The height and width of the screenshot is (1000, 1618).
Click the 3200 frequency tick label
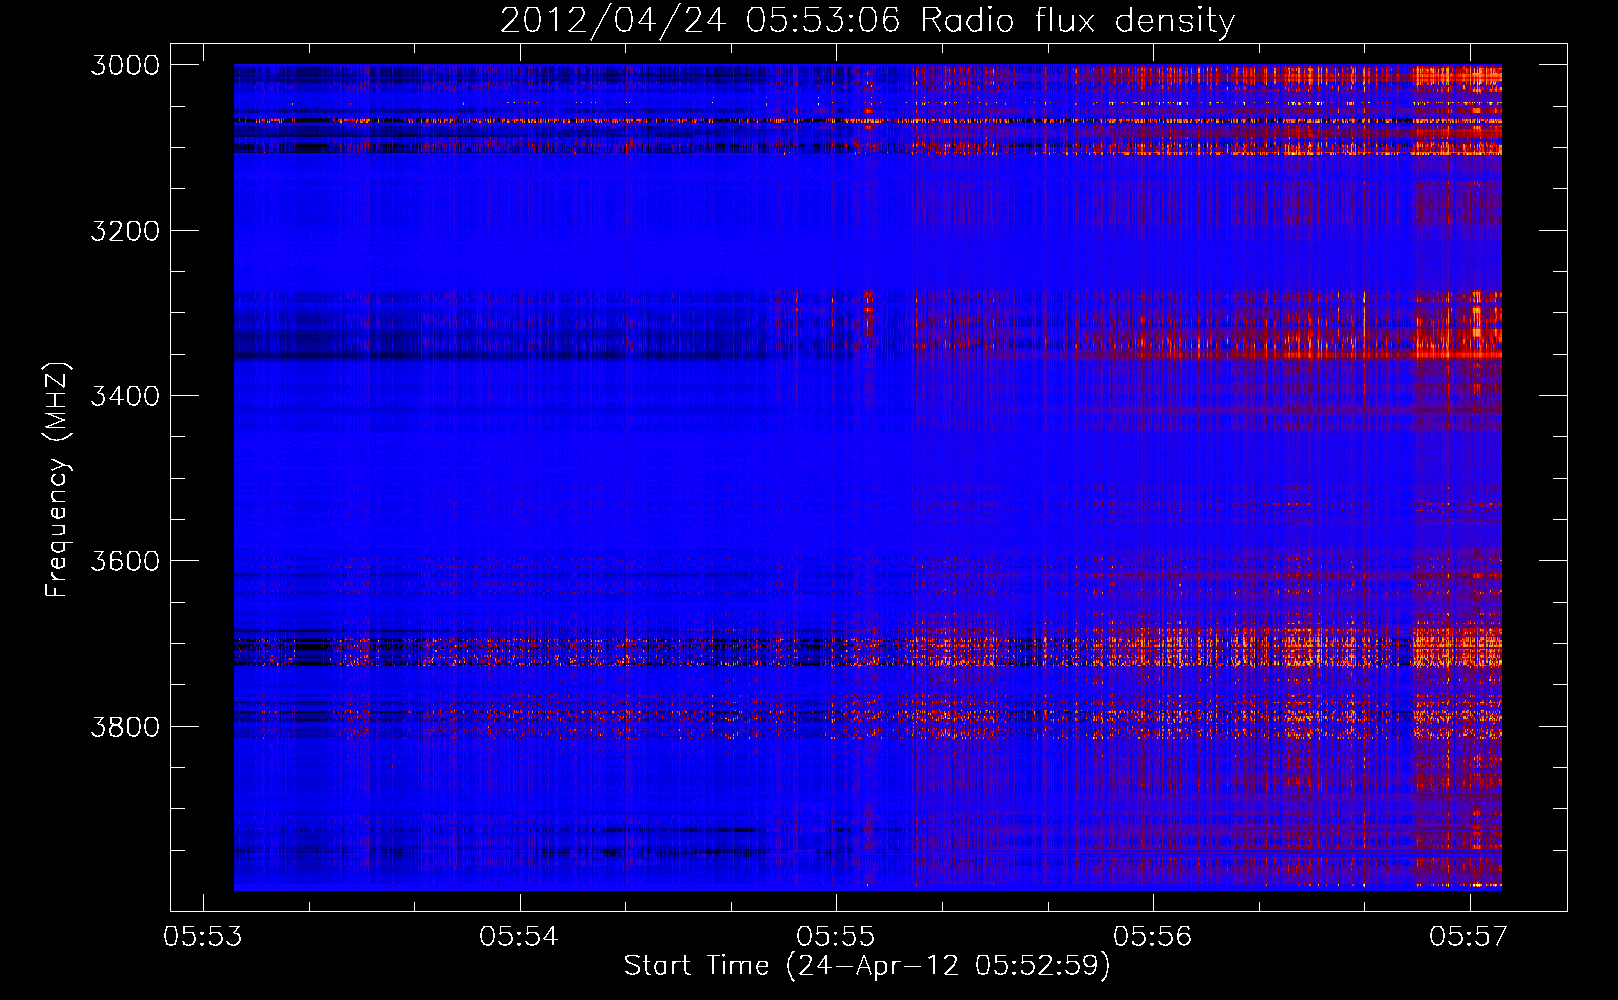[125, 231]
